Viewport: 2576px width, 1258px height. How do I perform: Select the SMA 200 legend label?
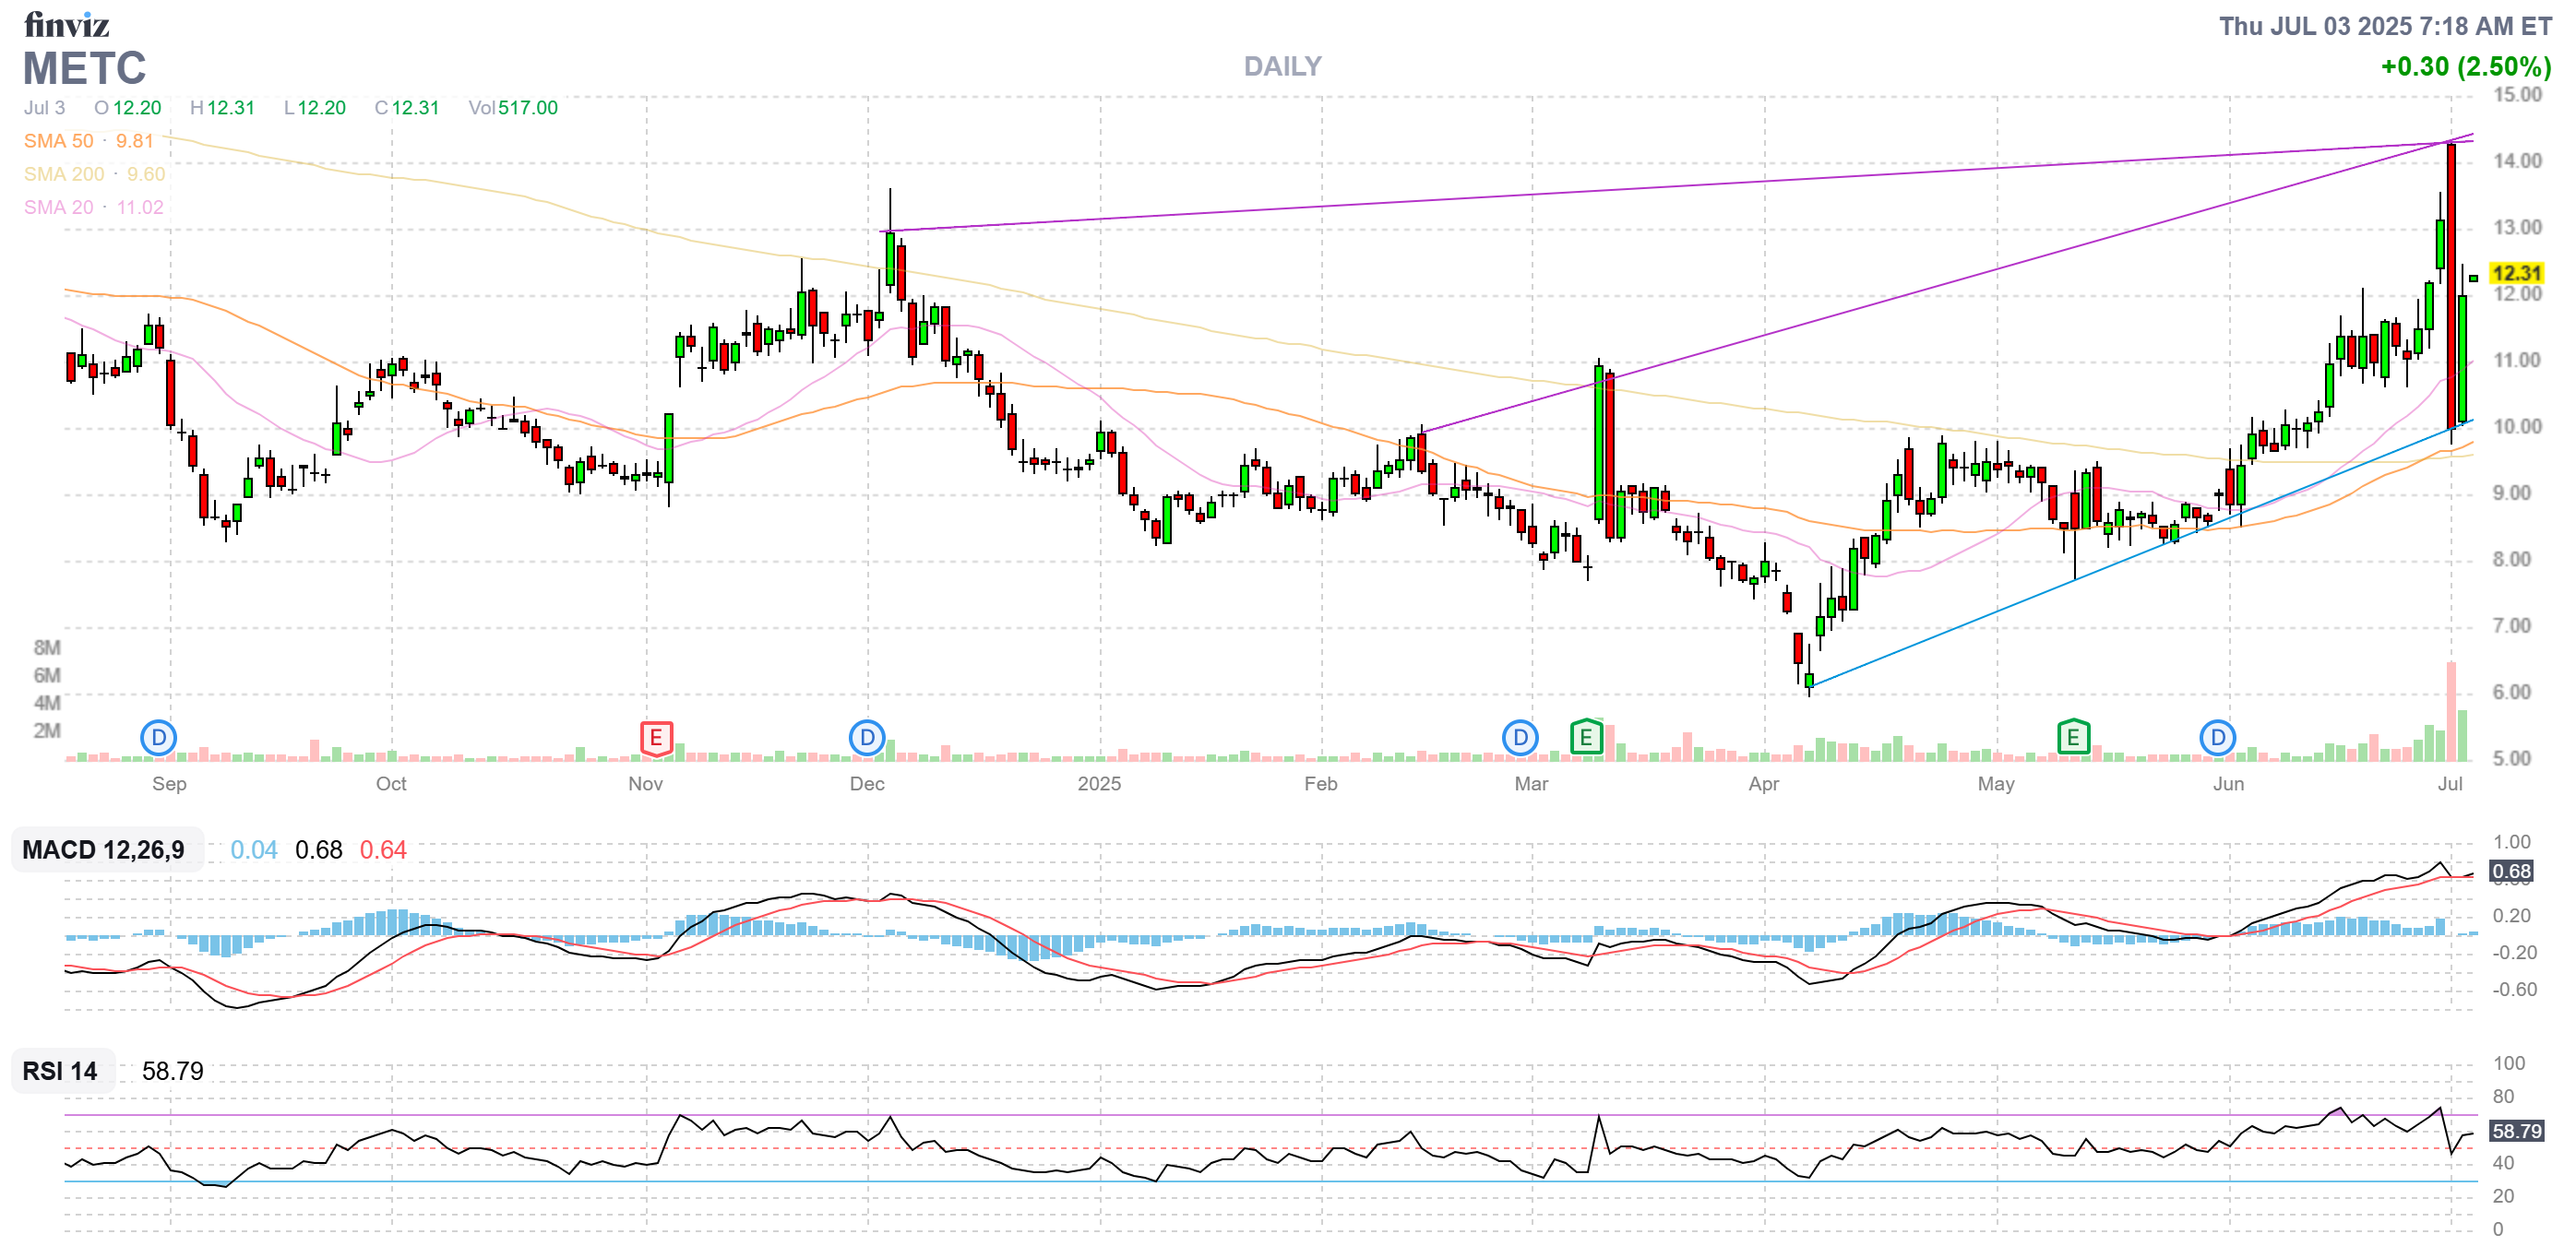click(x=64, y=174)
